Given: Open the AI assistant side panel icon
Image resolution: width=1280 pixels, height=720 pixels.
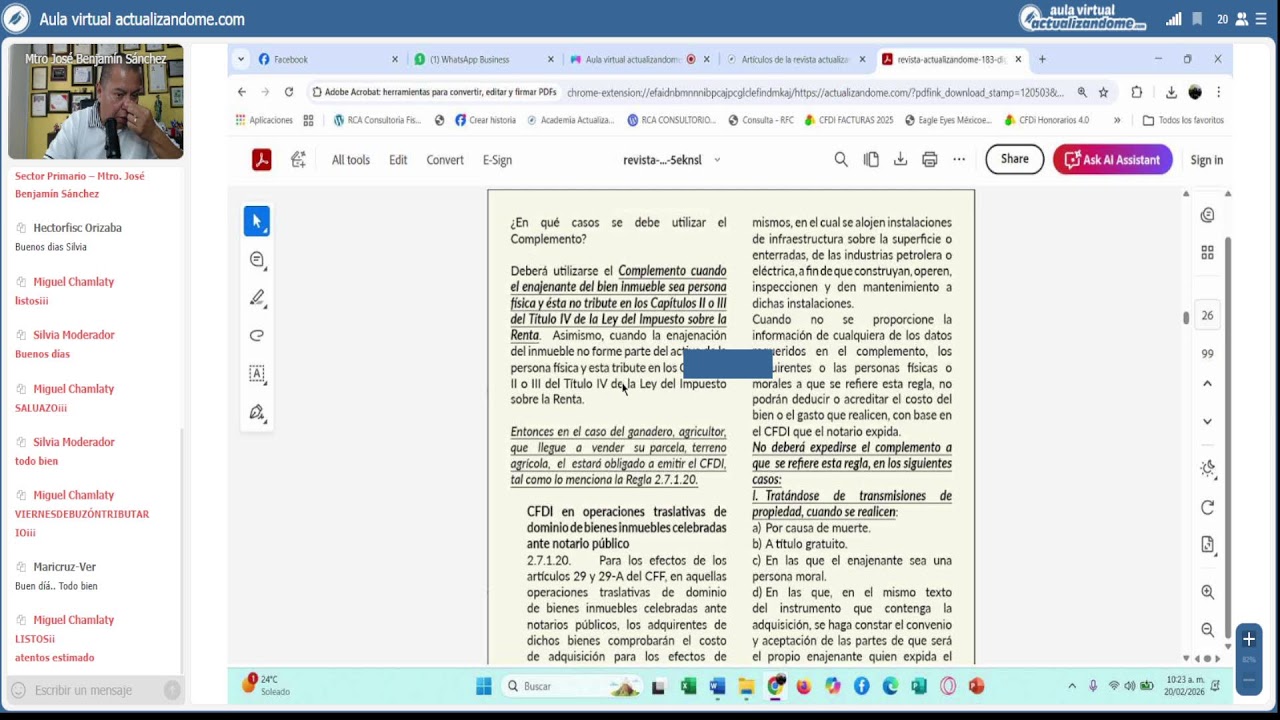Looking at the screenshot, I should point(1207,215).
